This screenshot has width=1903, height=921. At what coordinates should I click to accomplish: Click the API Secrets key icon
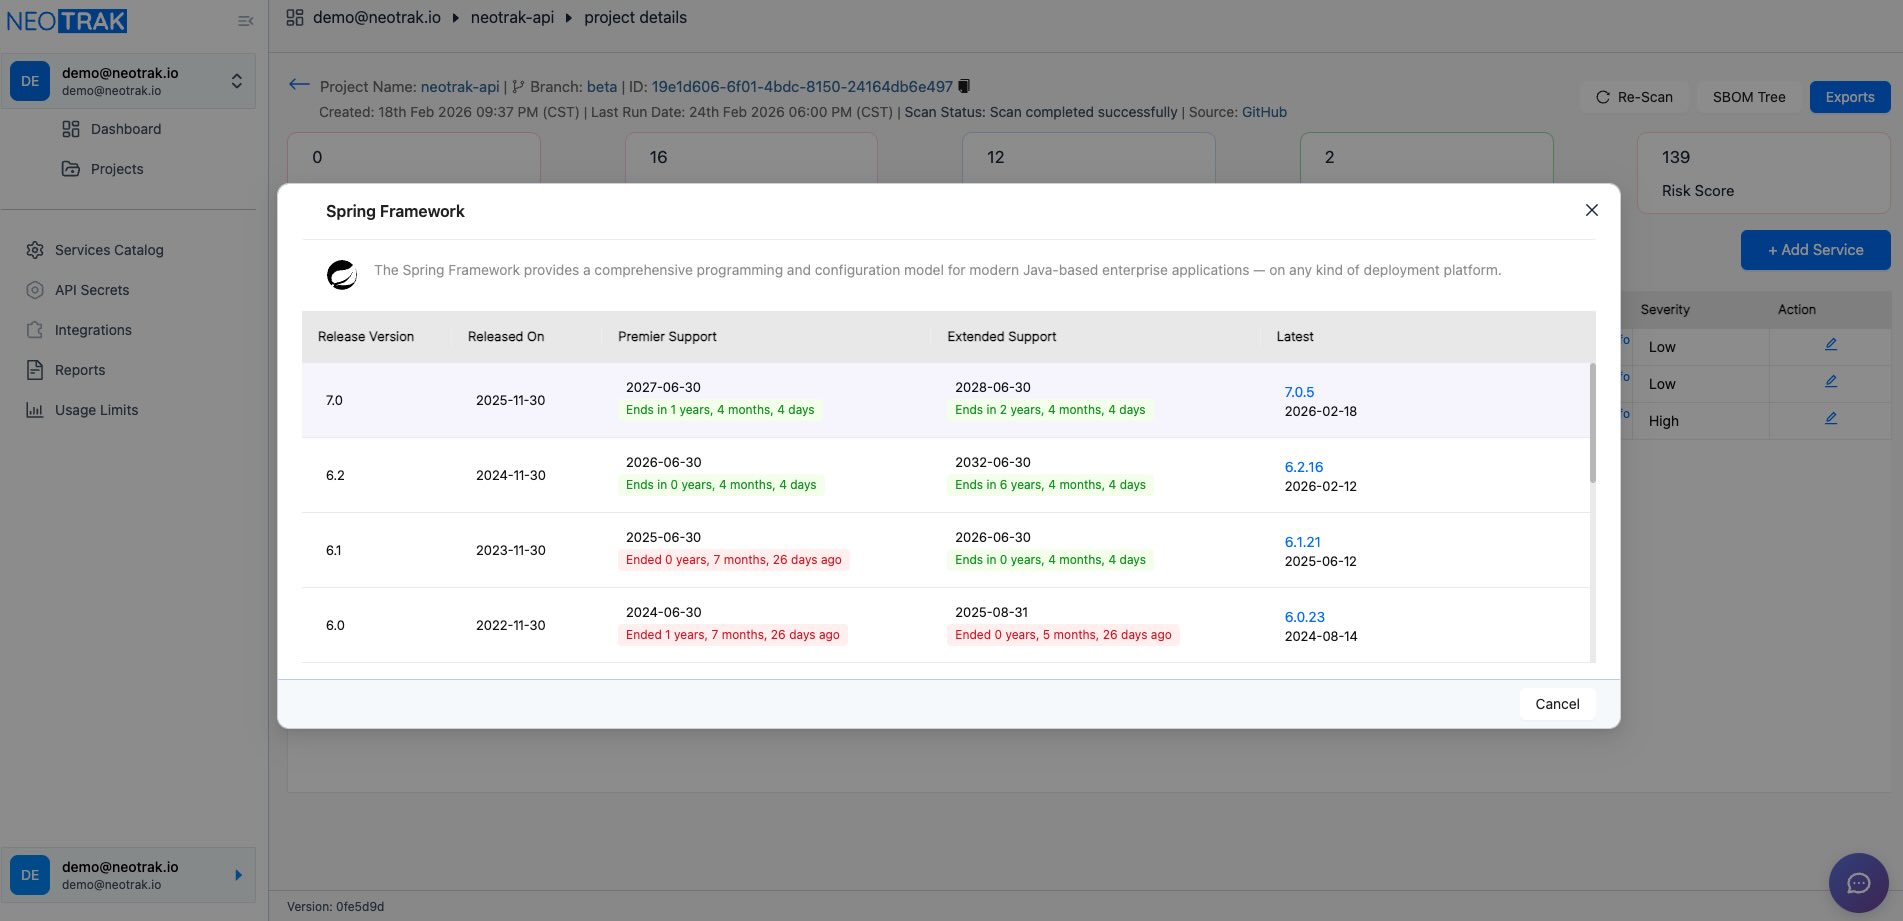[35, 290]
